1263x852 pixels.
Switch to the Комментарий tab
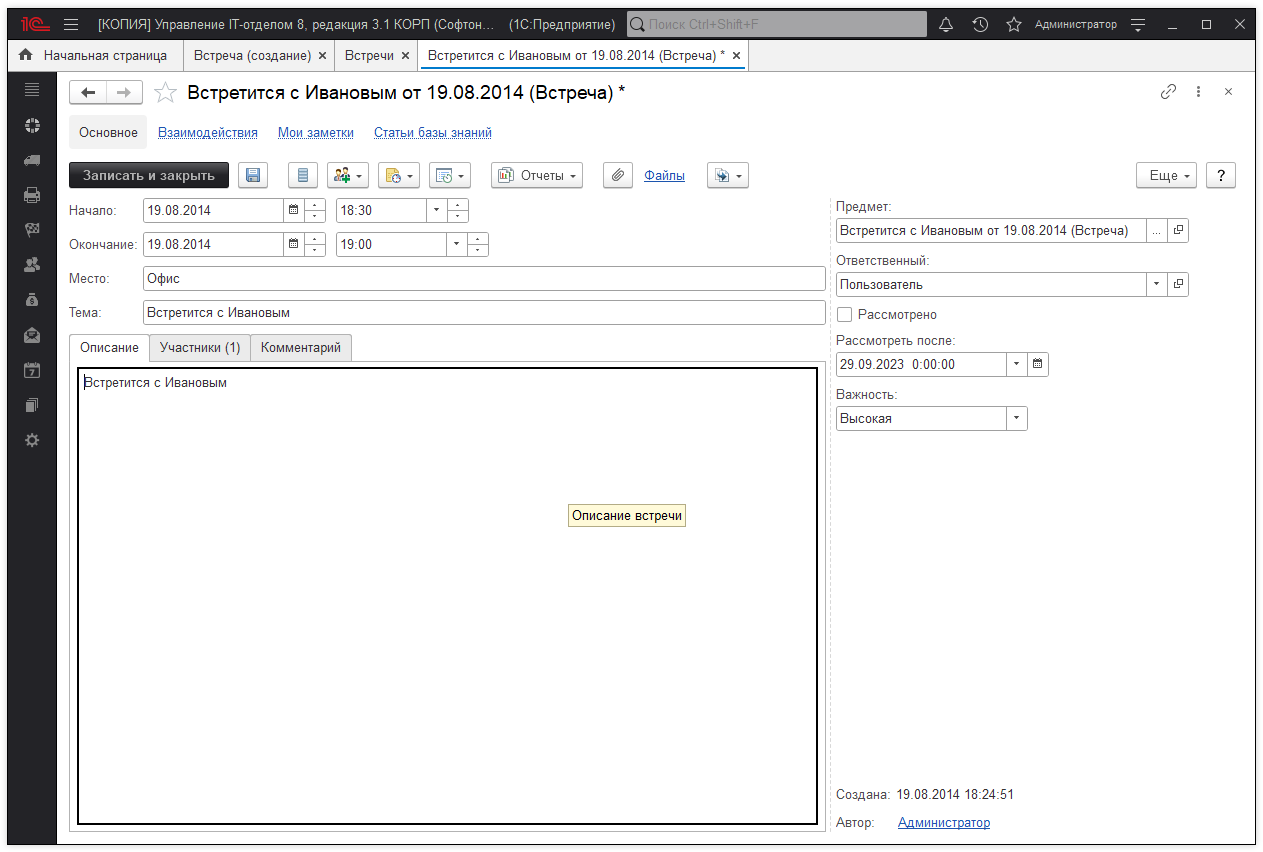(301, 348)
